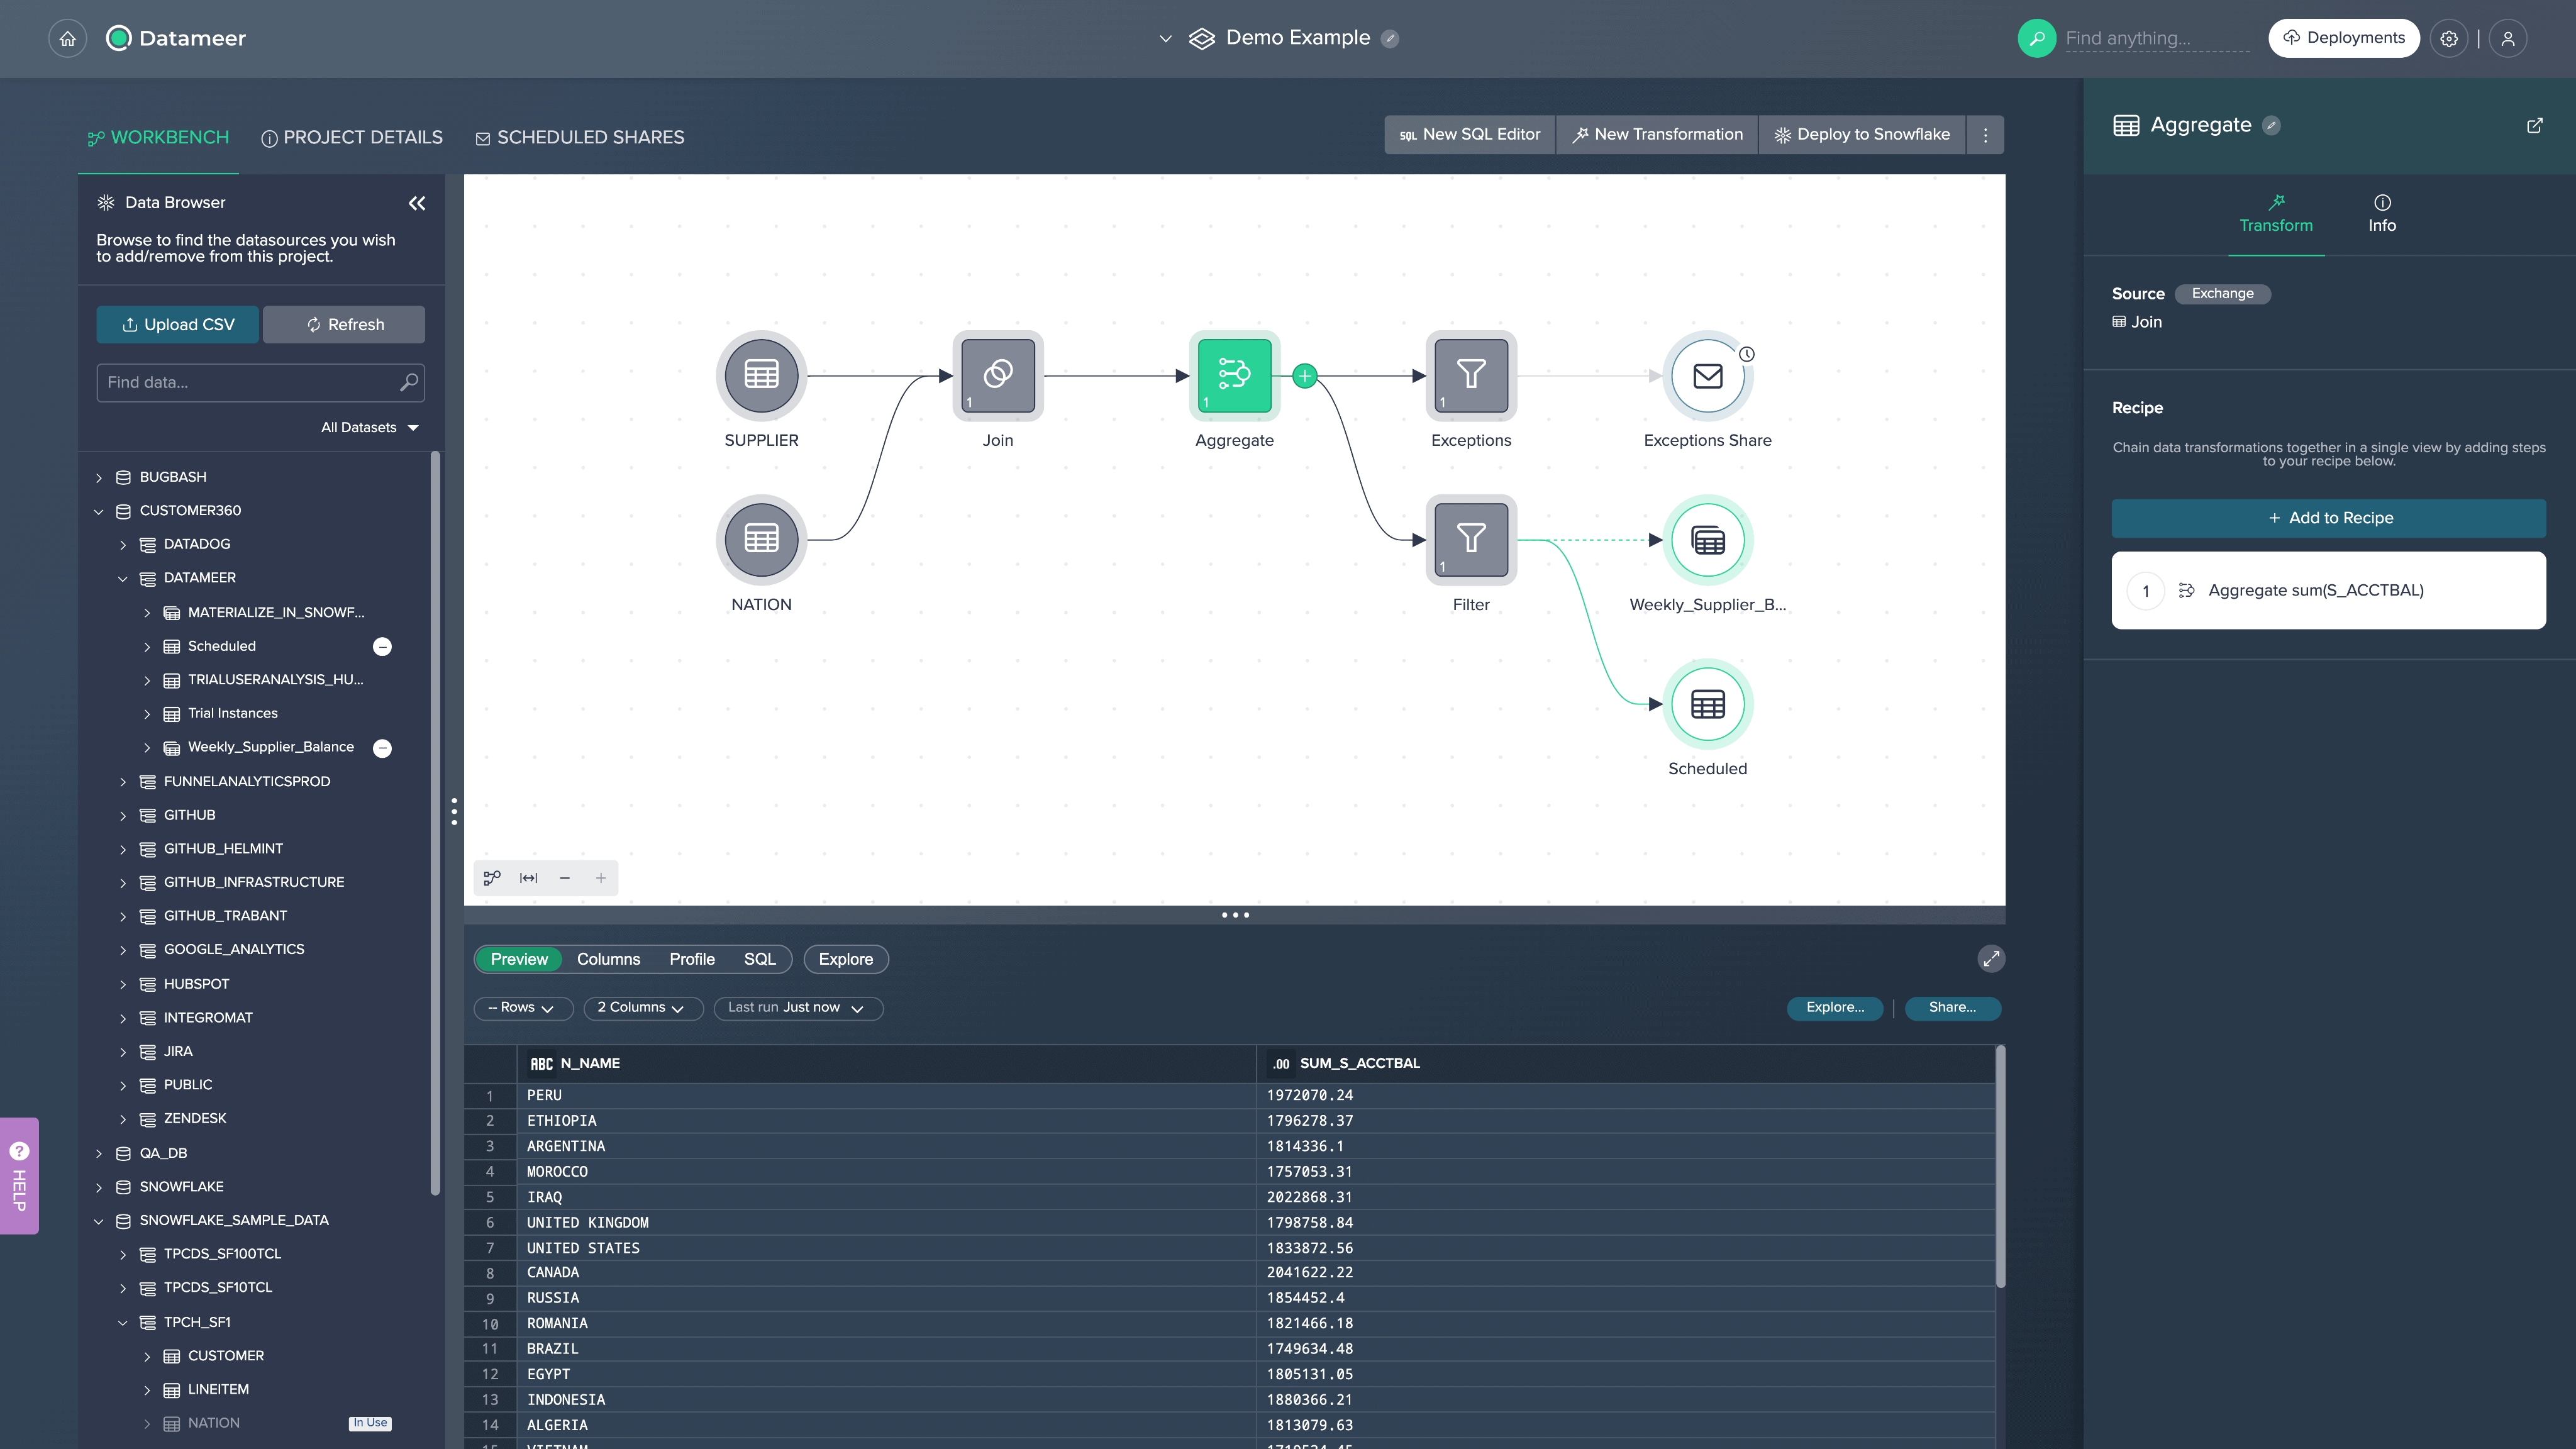Open the Info tab
The height and width of the screenshot is (1449, 2576).
[2382, 214]
